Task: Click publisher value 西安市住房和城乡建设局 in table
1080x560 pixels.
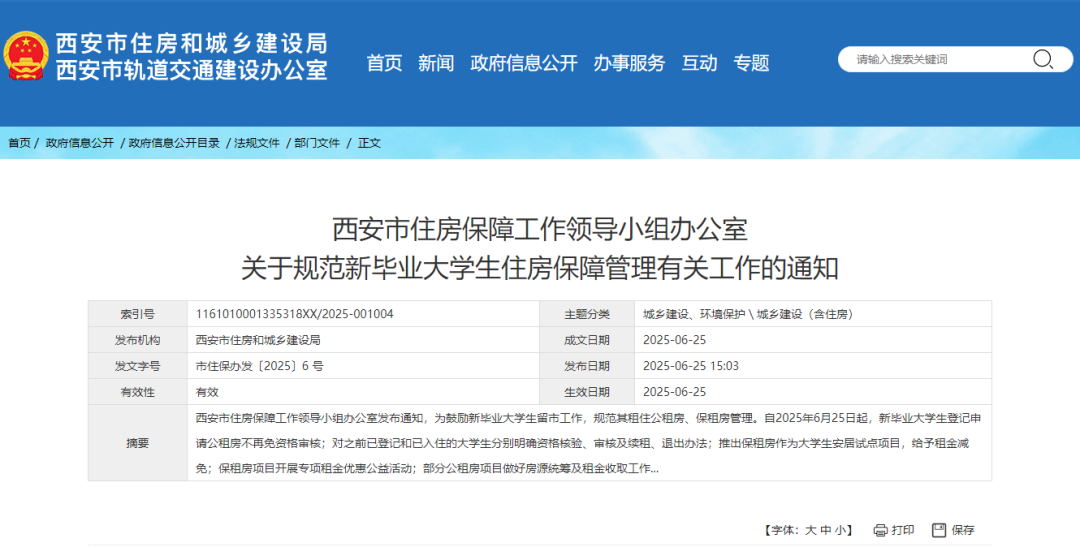Action: [x=258, y=340]
